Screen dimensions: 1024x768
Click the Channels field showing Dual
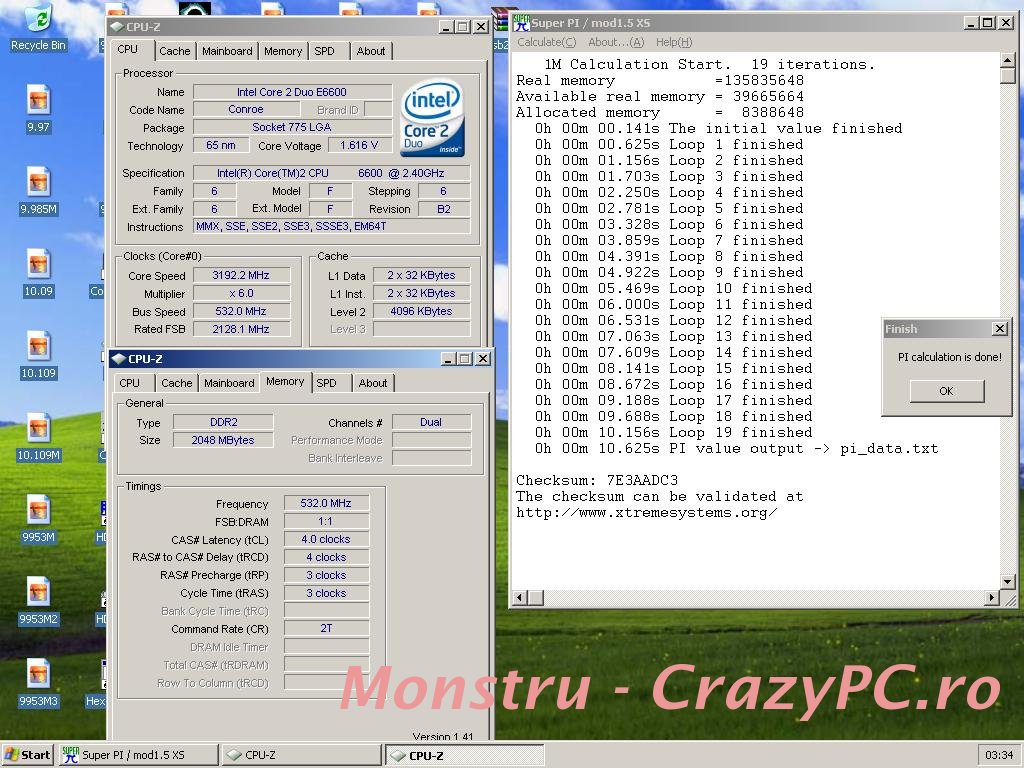click(431, 423)
